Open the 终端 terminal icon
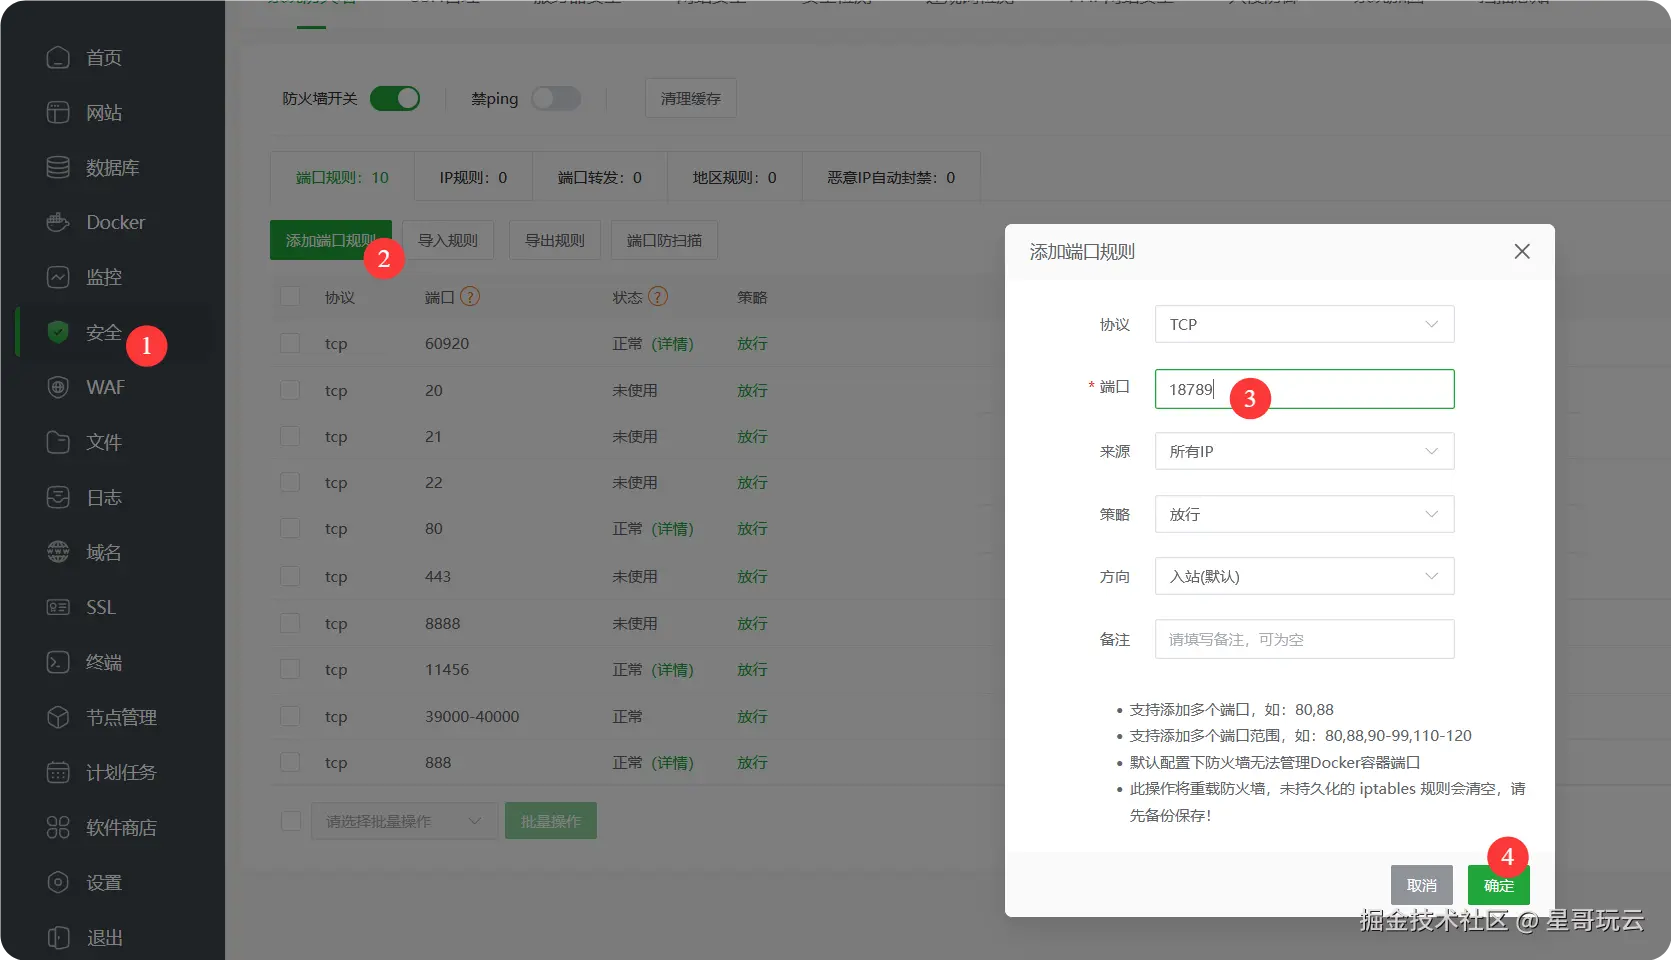Screen dimensions: 1671x960 58,662
